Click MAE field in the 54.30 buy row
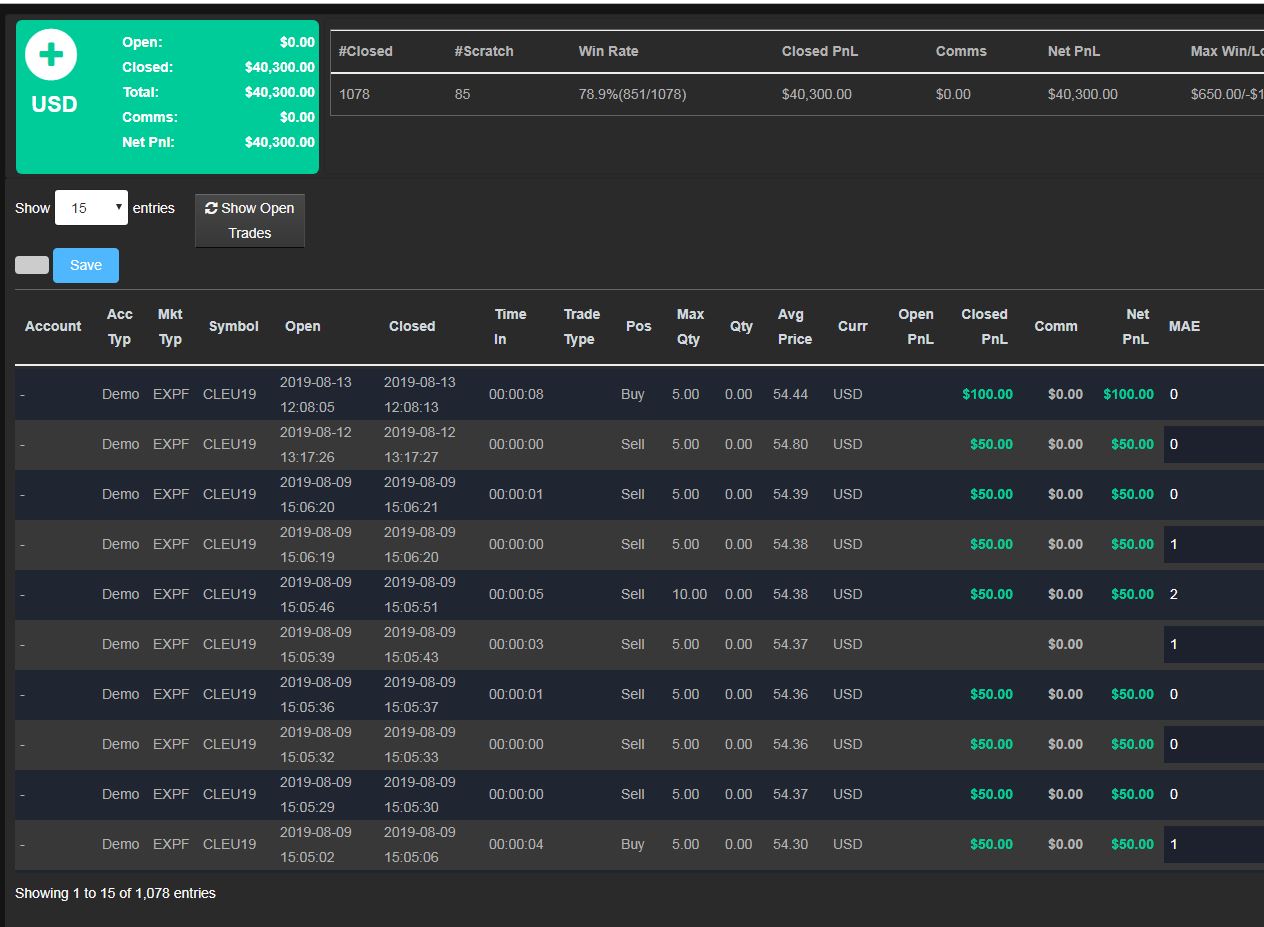The image size is (1264, 927). (1214, 844)
